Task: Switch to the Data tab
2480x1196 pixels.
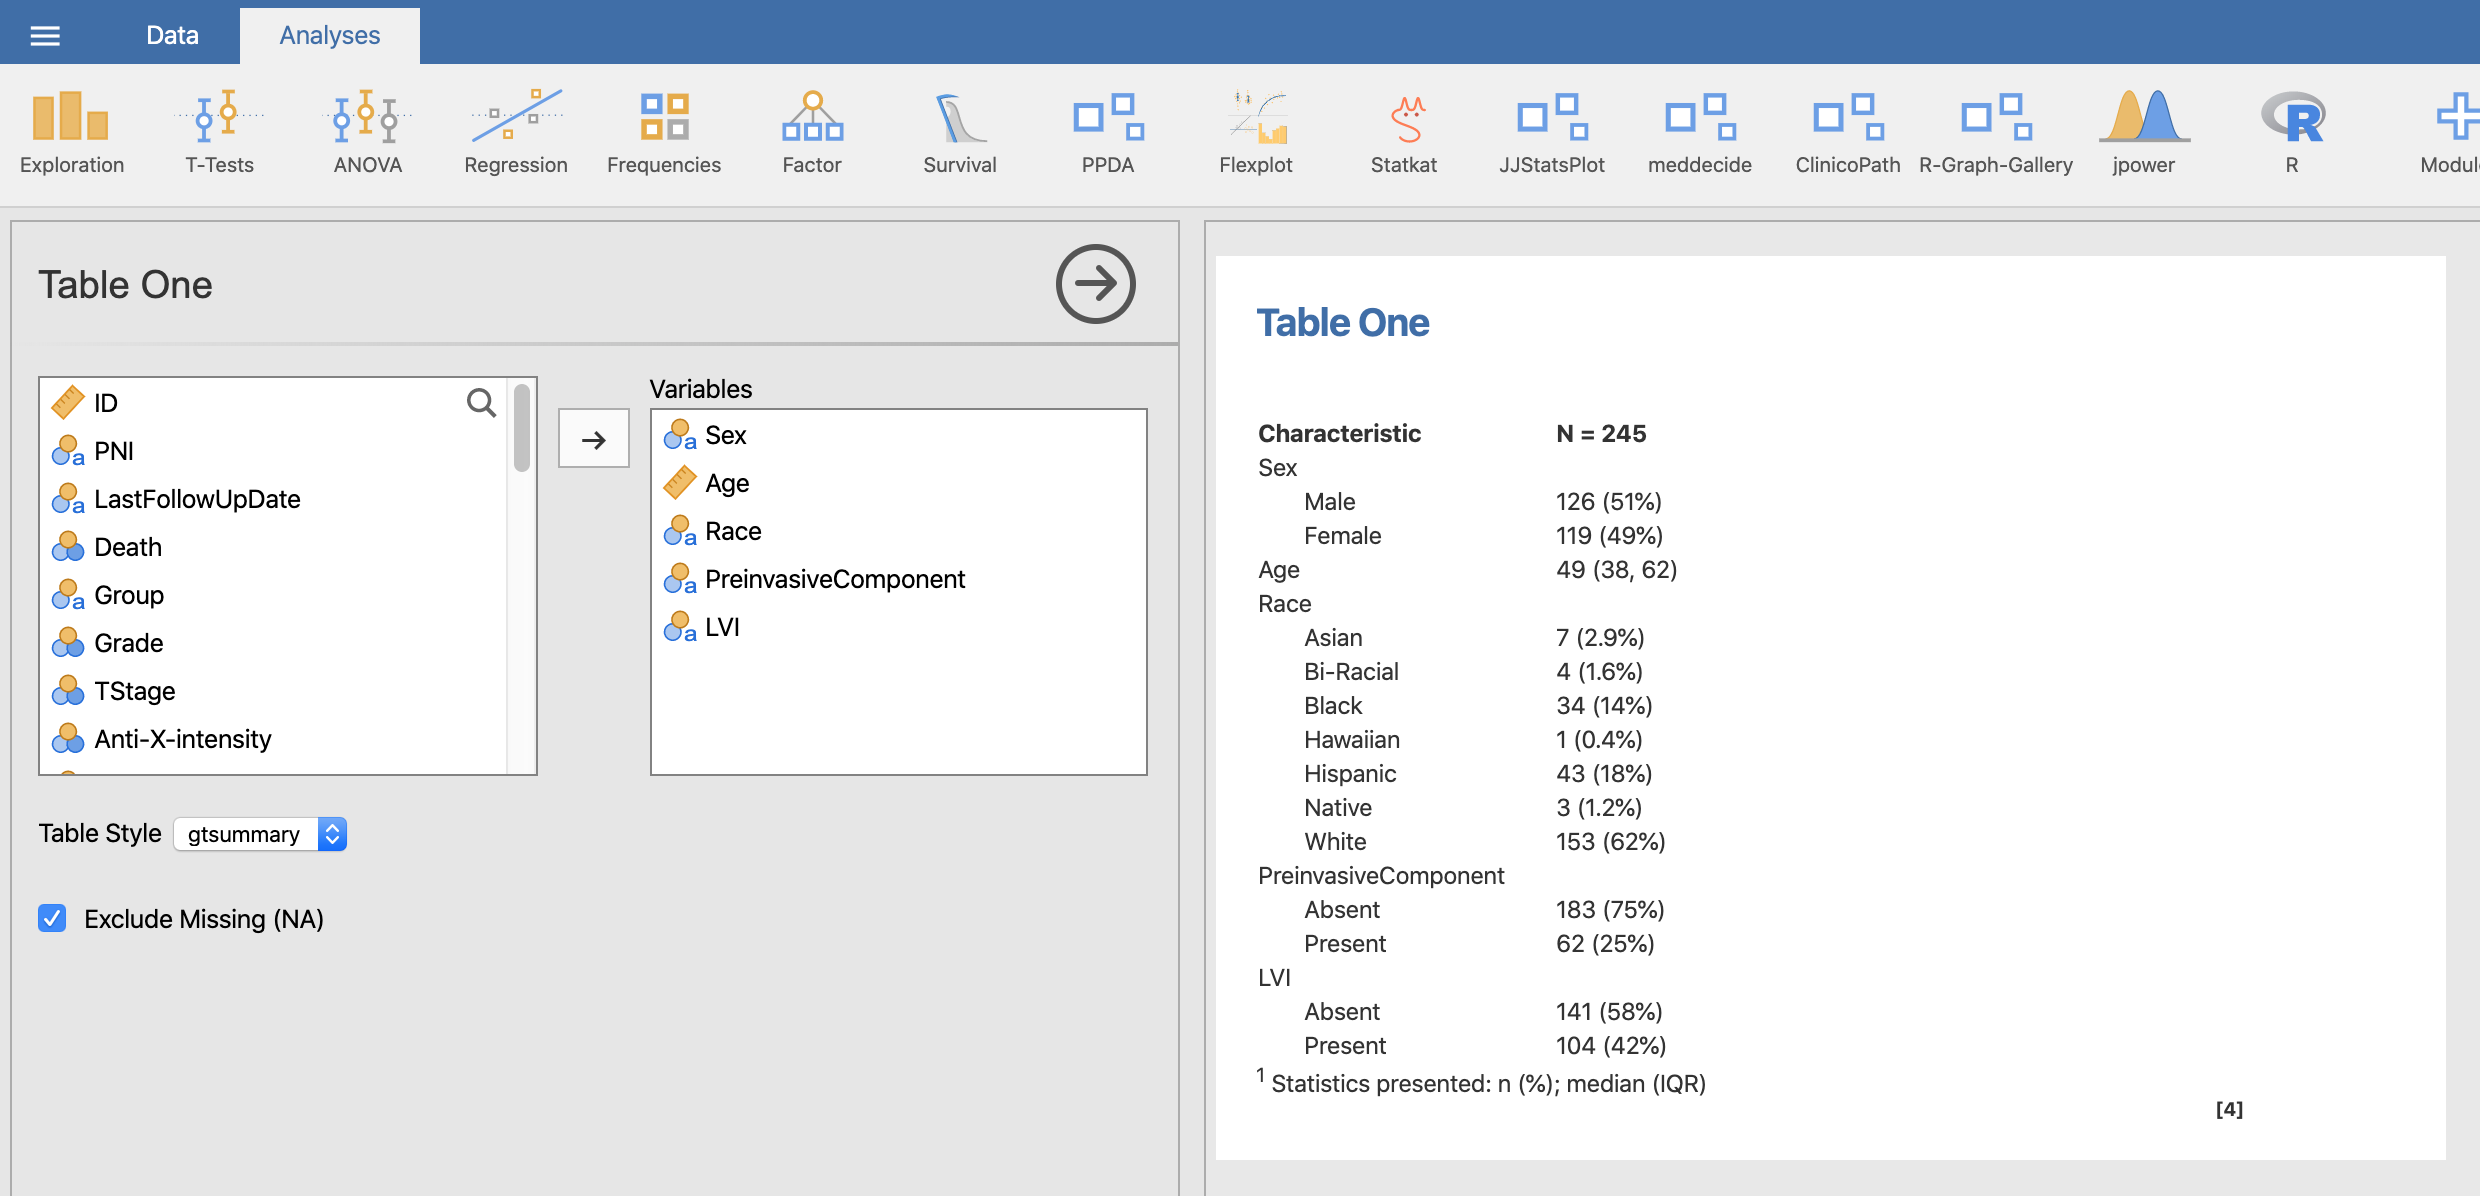Action: (x=172, y=34)
